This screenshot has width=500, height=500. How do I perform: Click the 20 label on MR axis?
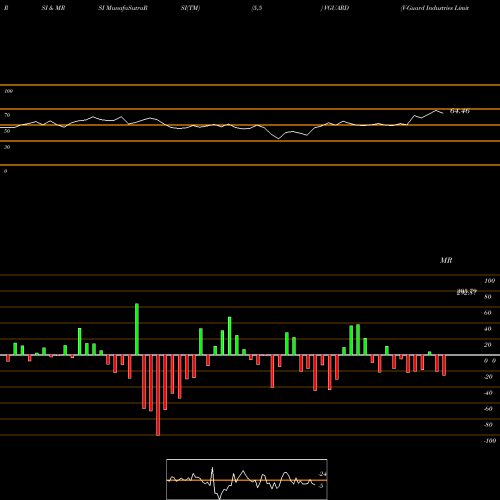488,345
